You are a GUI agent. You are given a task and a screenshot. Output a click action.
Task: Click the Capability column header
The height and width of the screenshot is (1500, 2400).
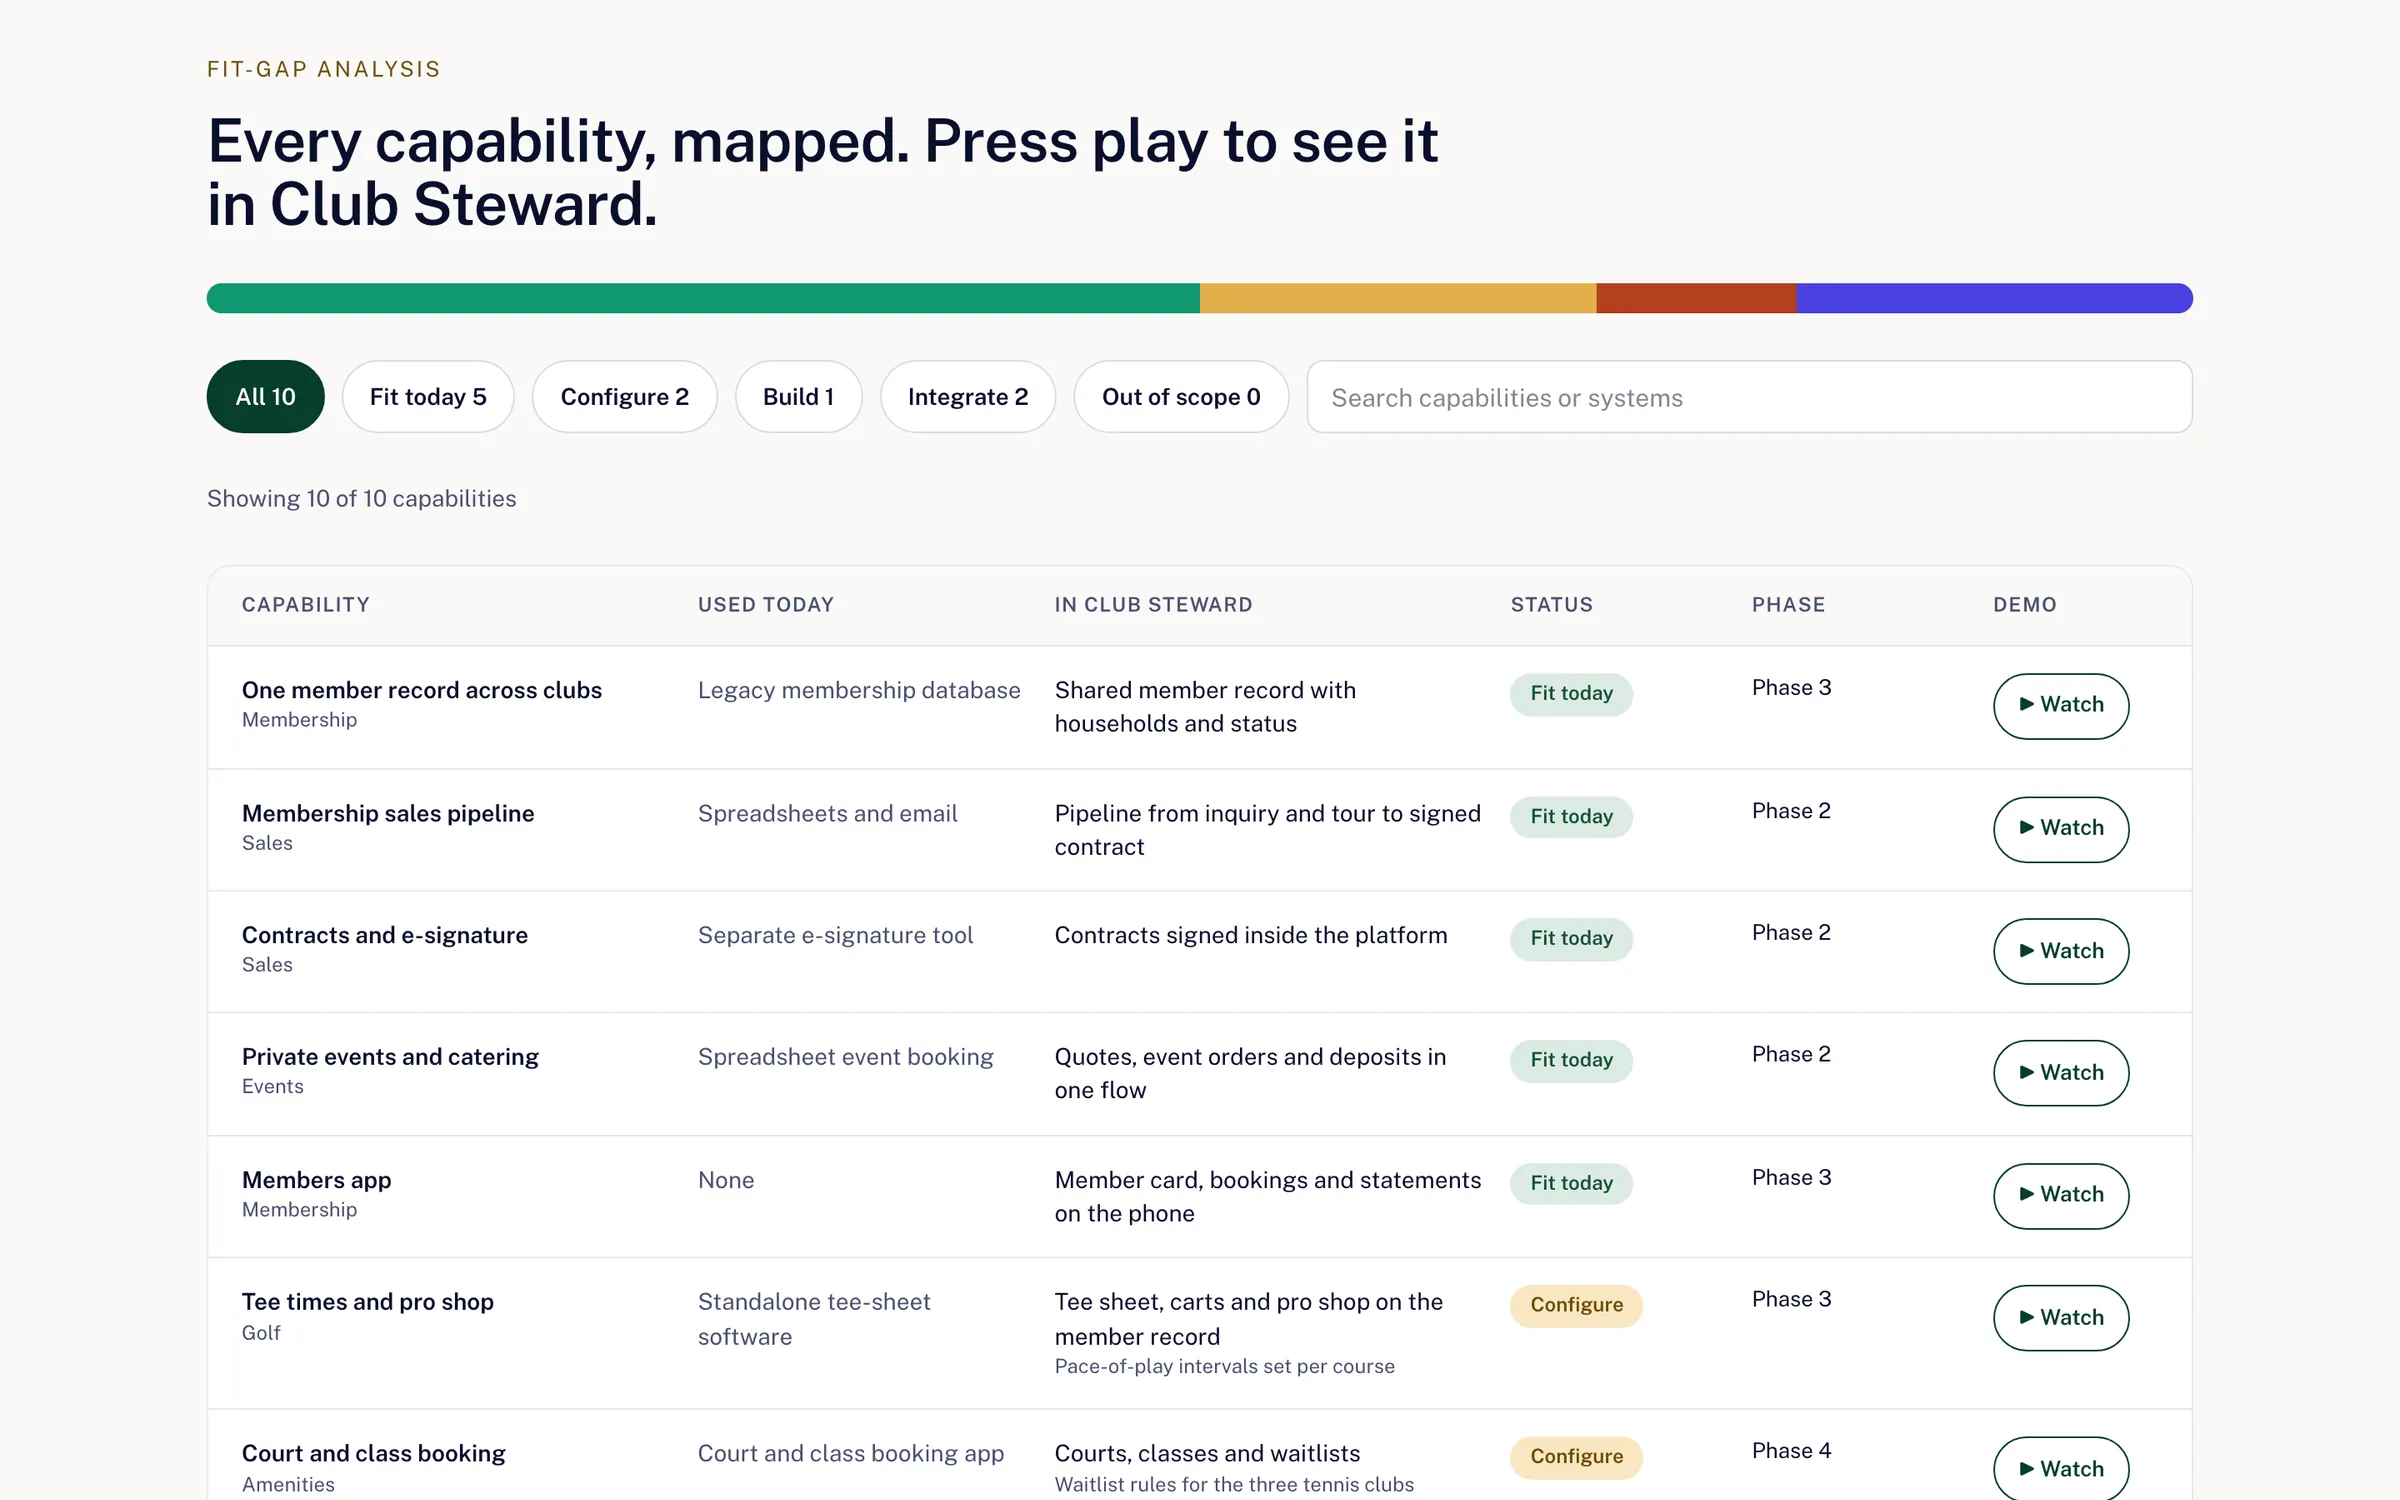(306, 605)
